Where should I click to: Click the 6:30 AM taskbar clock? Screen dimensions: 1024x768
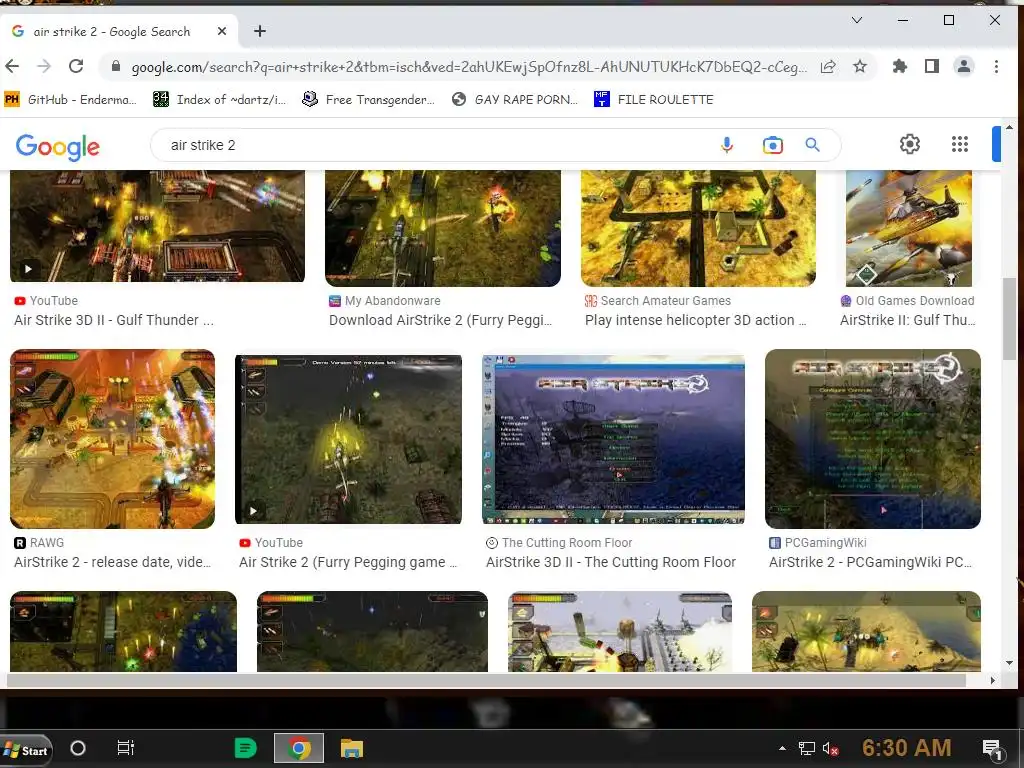coord(906,748)
